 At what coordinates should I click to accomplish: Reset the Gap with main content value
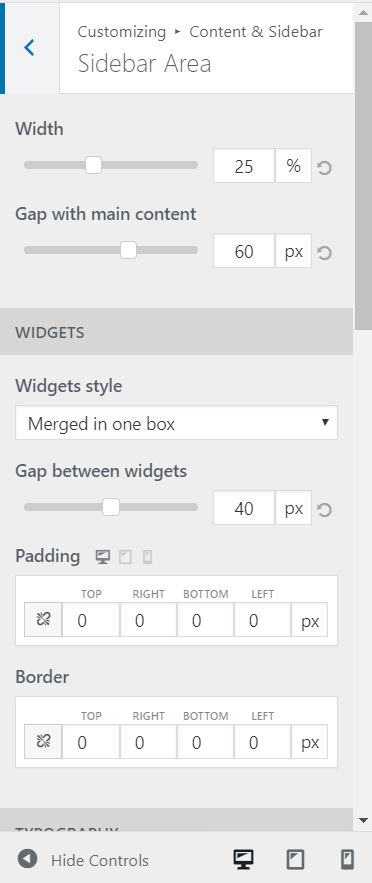pos(324,253)
